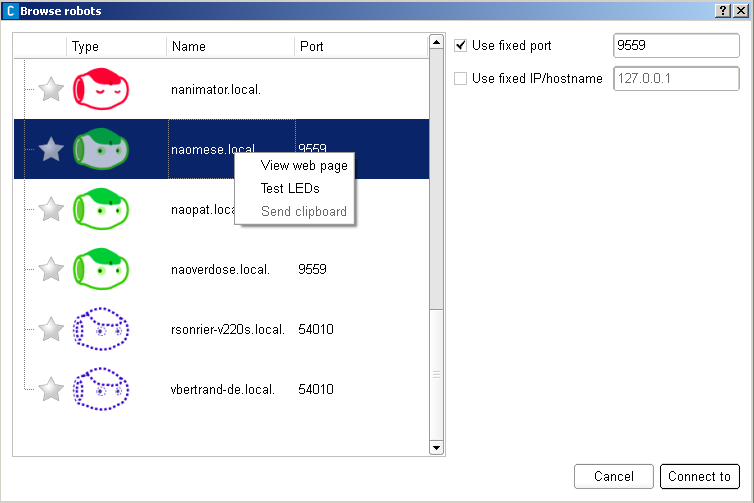The height and width of the screenshot is (503, 754).
Task: Sort robot list by Port column header
Action: (x=359, y=46)
